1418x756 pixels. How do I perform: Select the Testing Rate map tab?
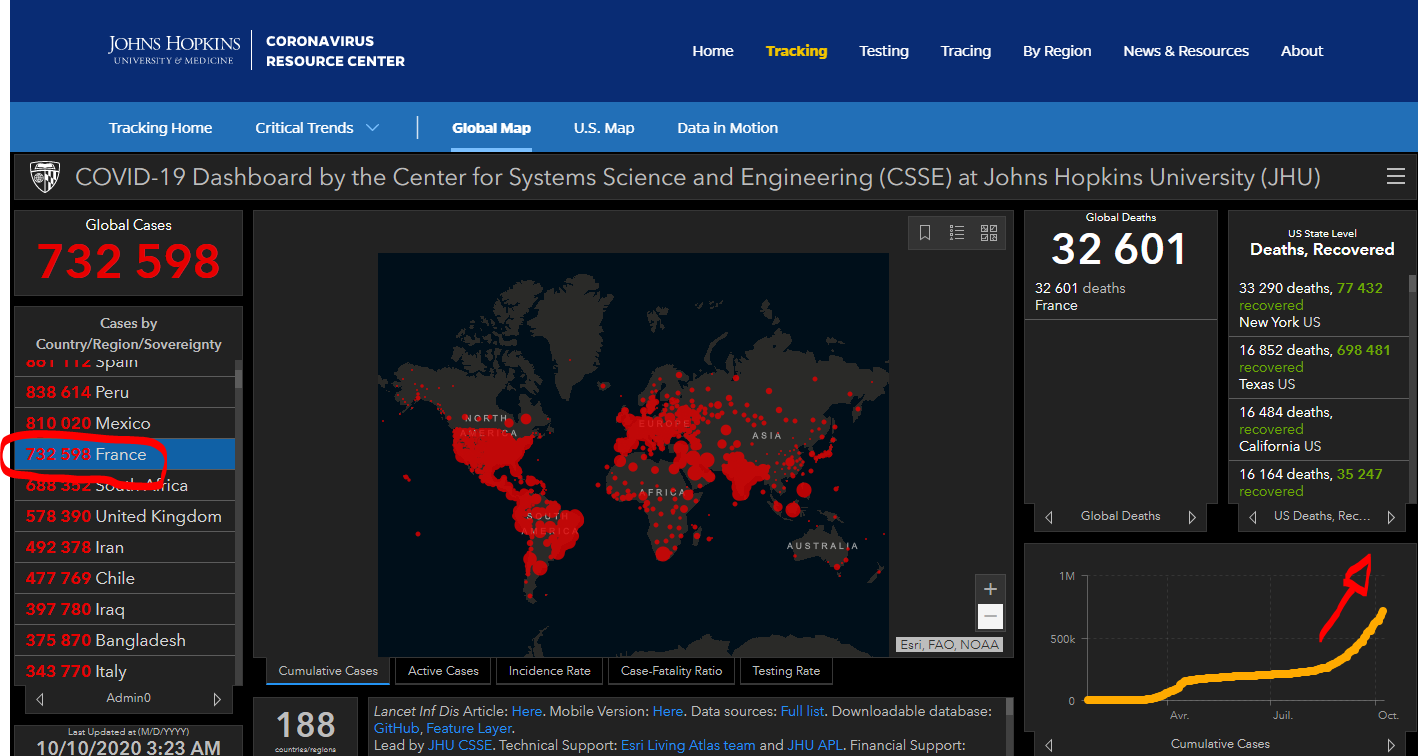coord(786,671)
